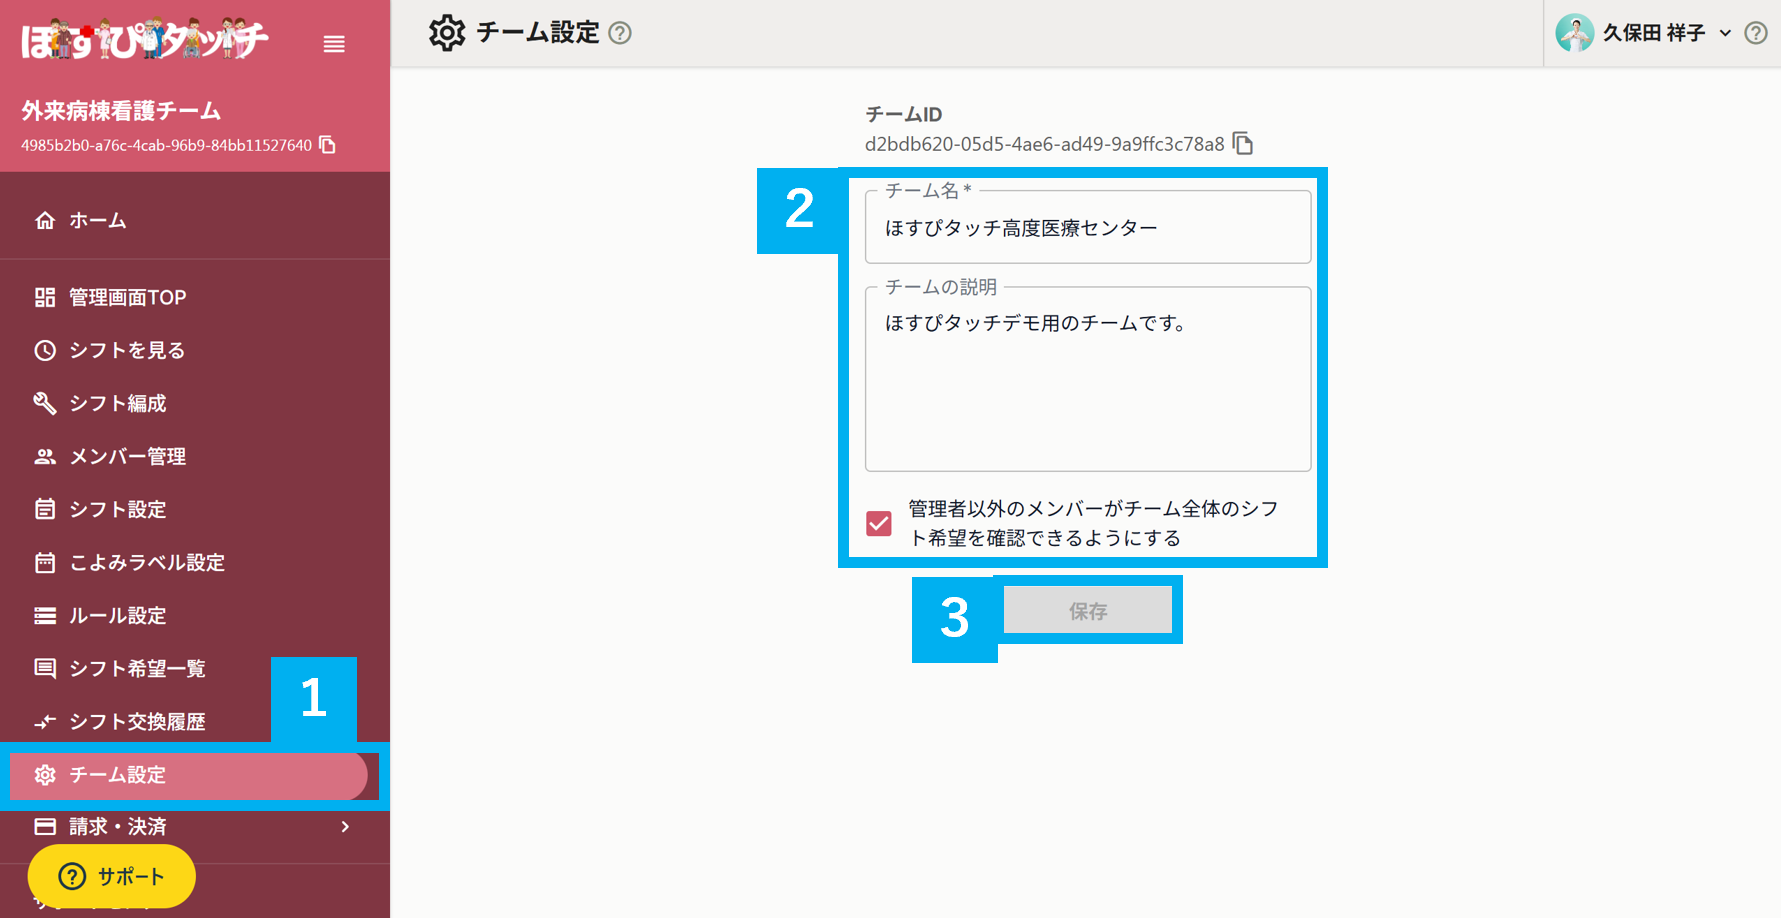Open help for the チーム設定 page title
The height and width of the screenshot is (918, 1781).
[622, 32]
